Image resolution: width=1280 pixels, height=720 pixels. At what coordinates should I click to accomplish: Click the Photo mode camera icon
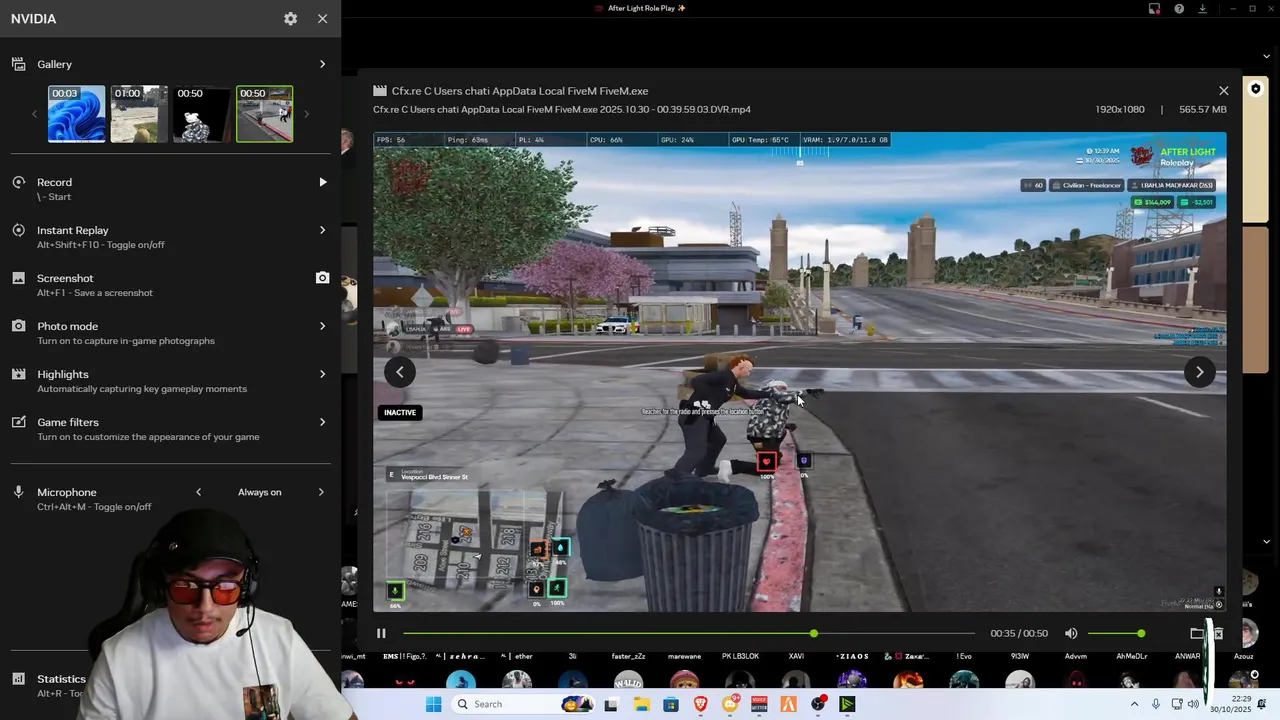[x=18, y=326]
